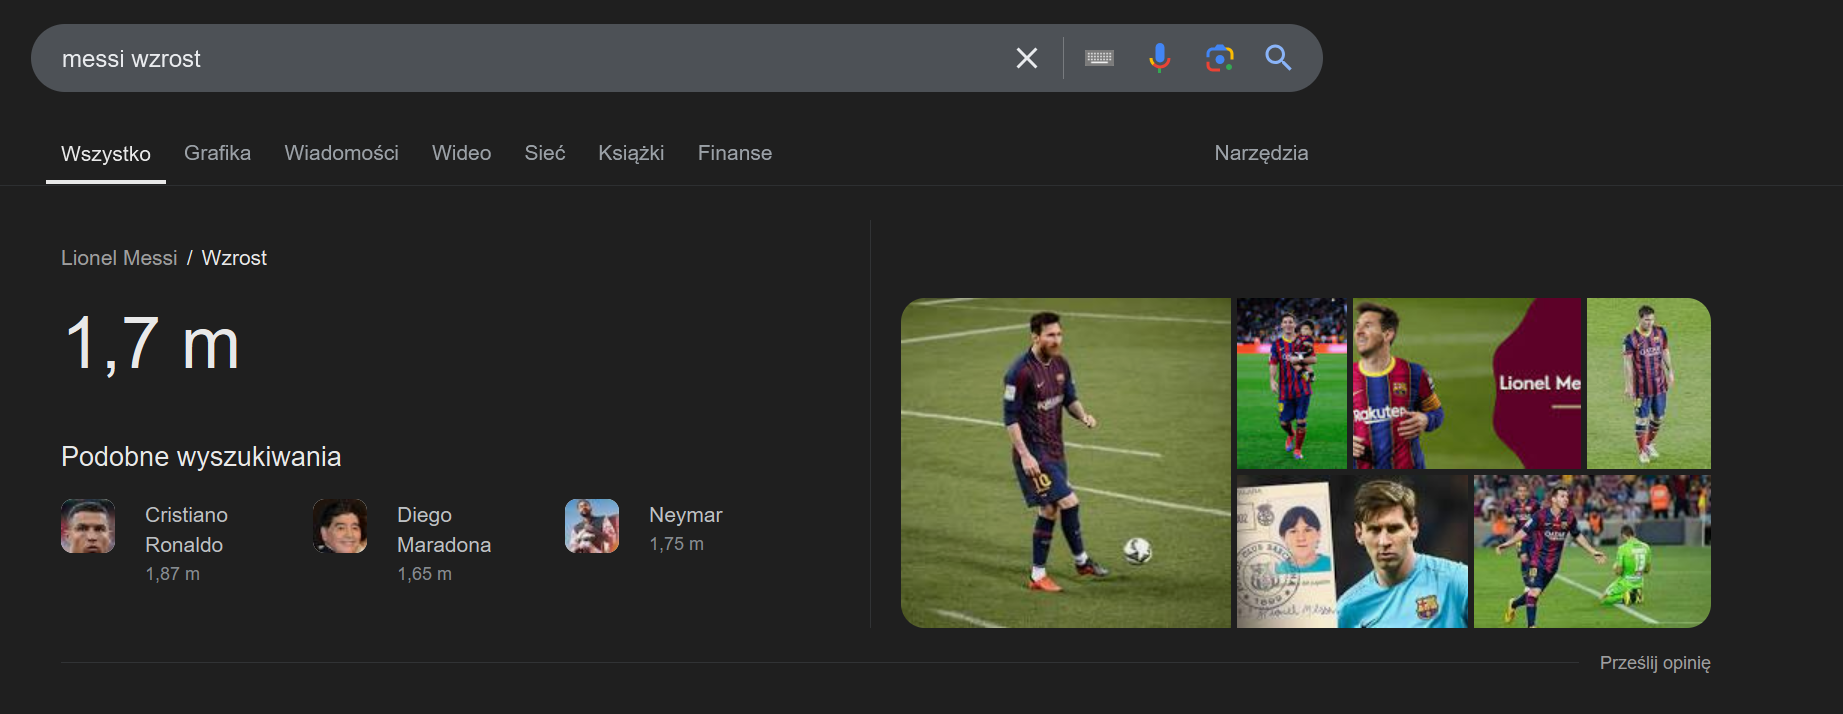Open the search by image lens icon

pyautogui.click(x=1219, y=58)
